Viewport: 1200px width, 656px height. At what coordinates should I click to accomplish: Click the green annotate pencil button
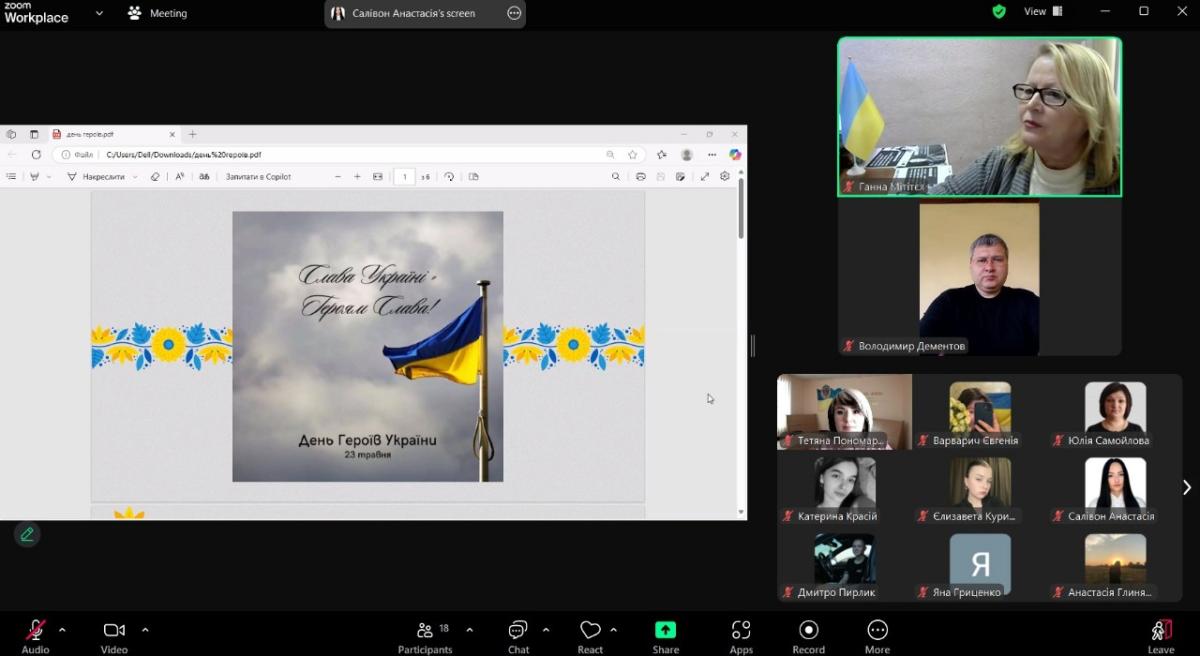click(x=27, y=534)
